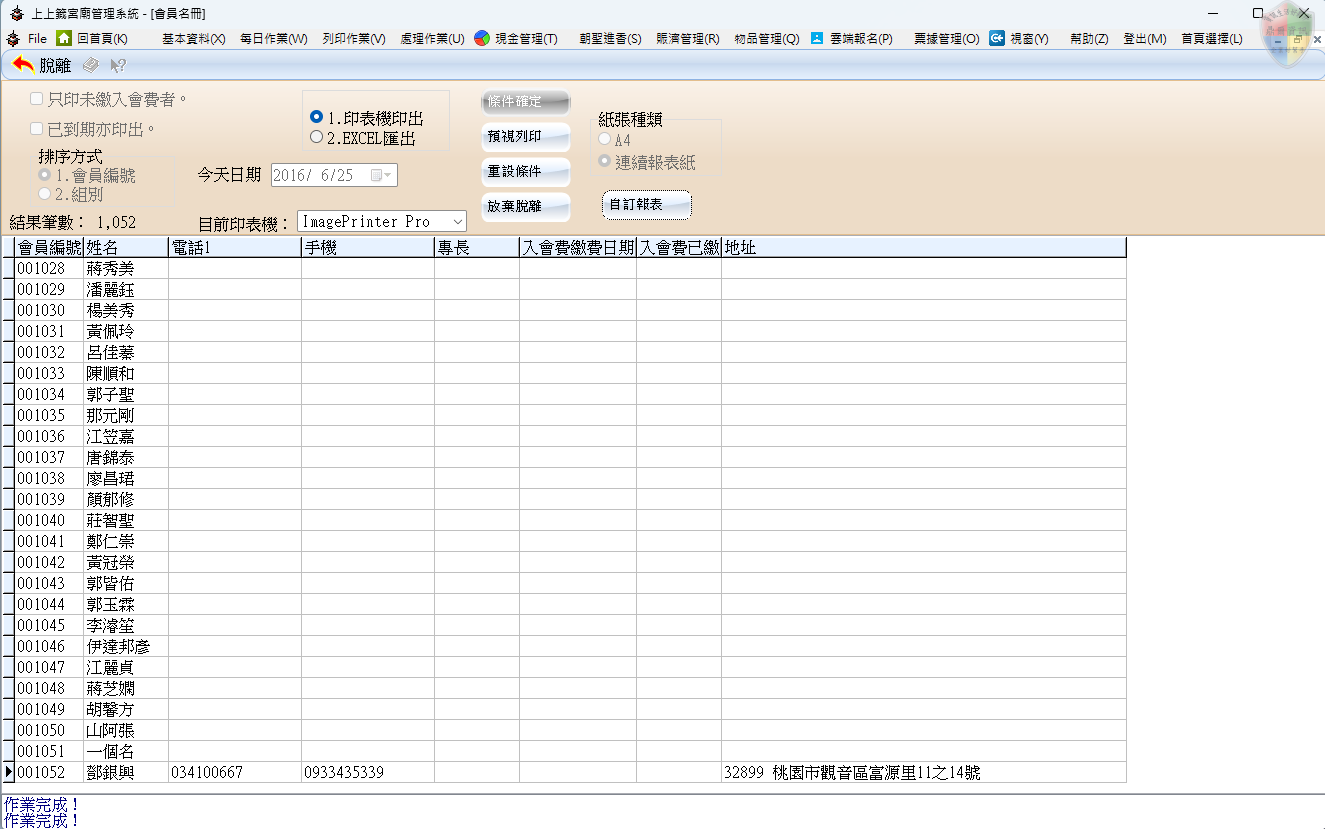
Task: Select the 1.印表機印出 radio option
Action: coord(317,118)
